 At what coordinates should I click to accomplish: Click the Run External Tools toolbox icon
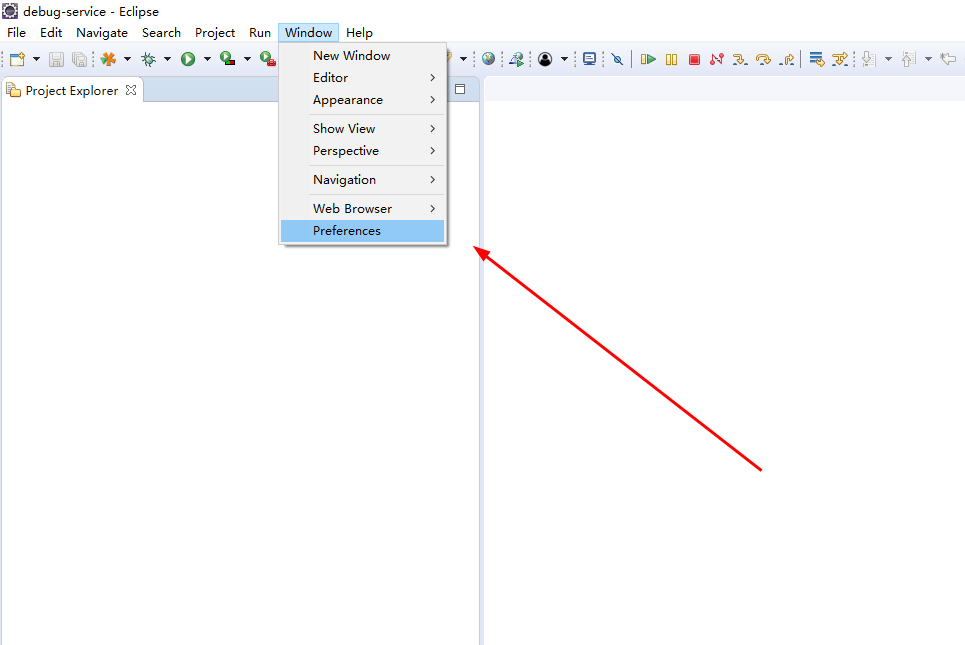[268, 59]
